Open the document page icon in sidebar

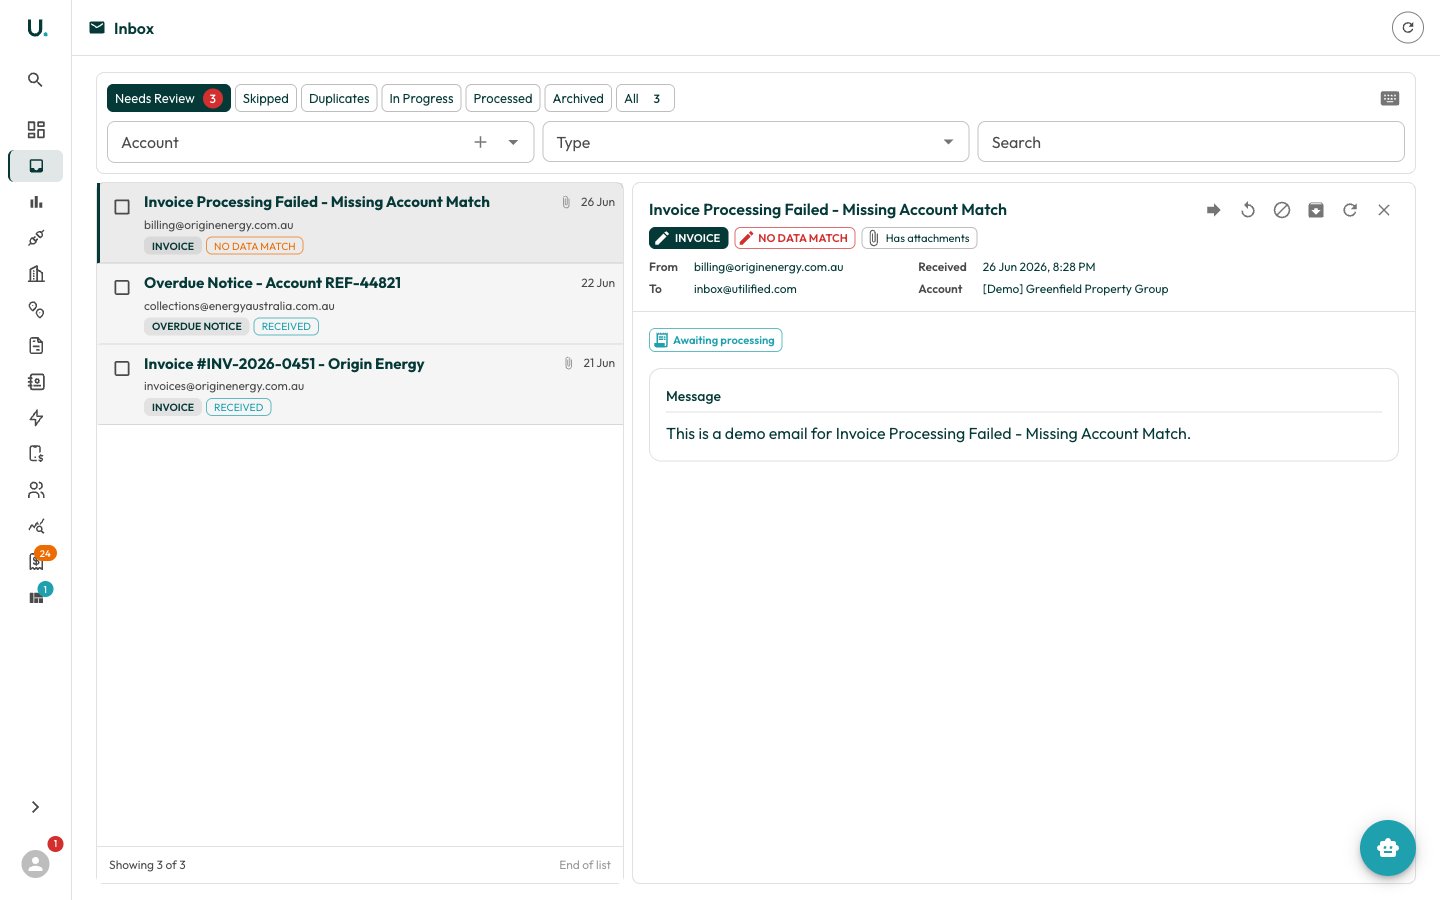(36, 346)
